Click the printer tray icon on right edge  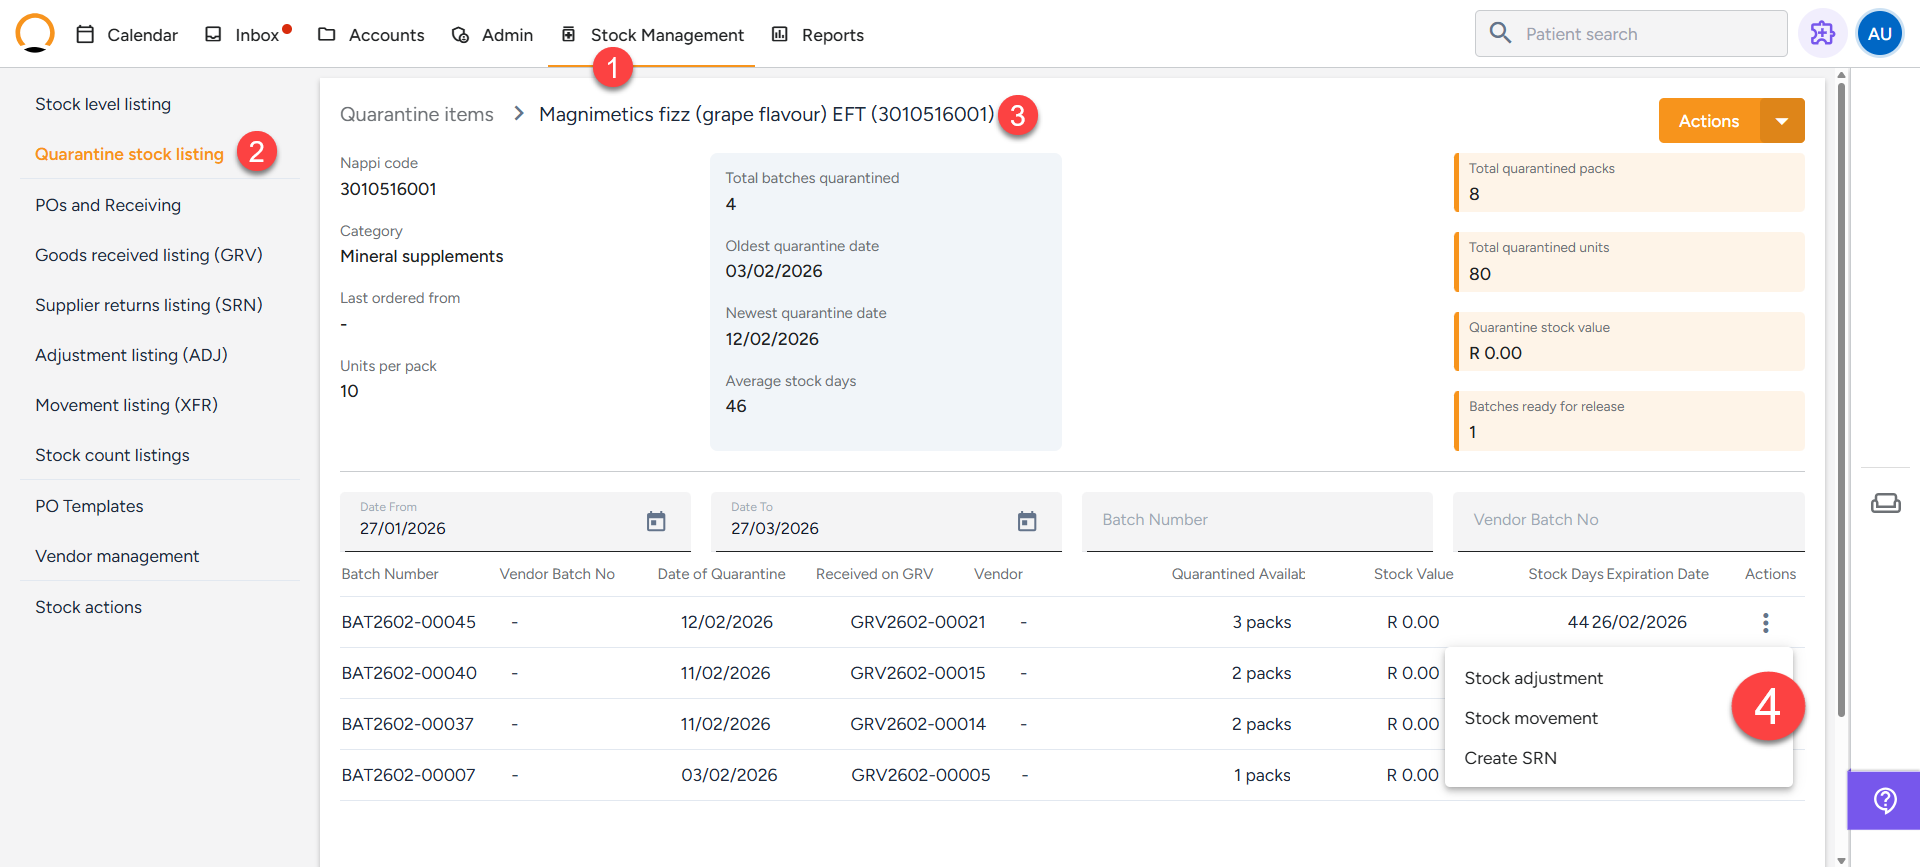coord(1885,503)
